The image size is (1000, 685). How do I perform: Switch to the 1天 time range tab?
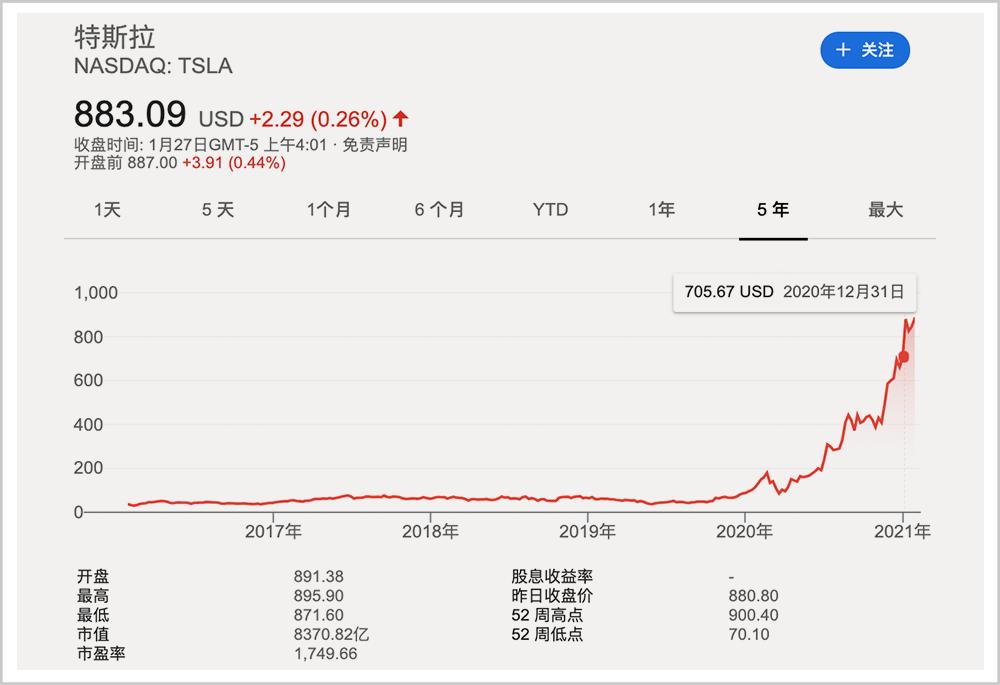point(107,210)
